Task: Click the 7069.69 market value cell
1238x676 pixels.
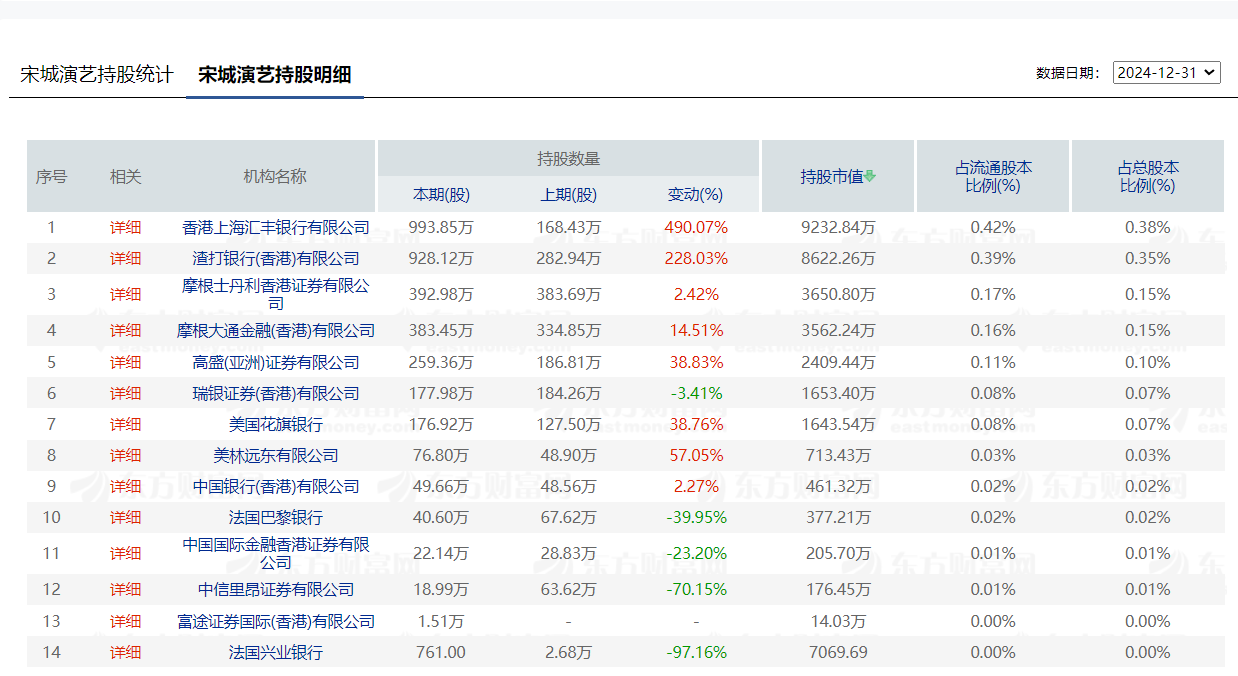Action: click(x=838, y=652)
